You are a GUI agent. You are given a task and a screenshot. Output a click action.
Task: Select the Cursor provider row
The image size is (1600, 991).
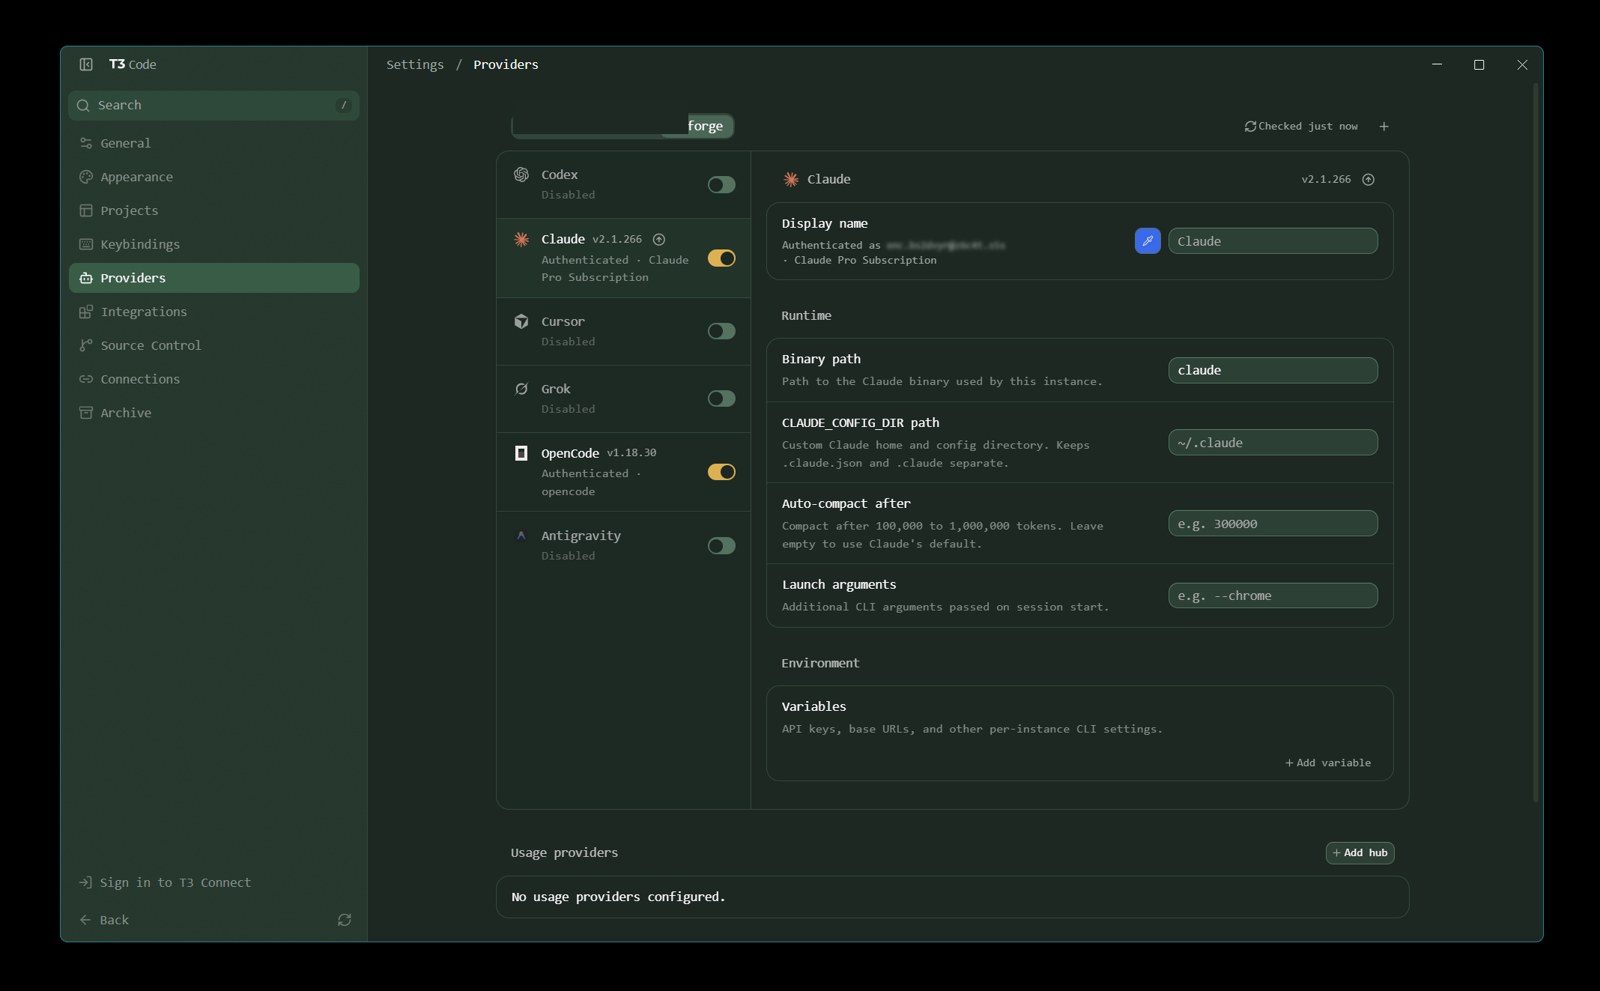click(623, 331)
